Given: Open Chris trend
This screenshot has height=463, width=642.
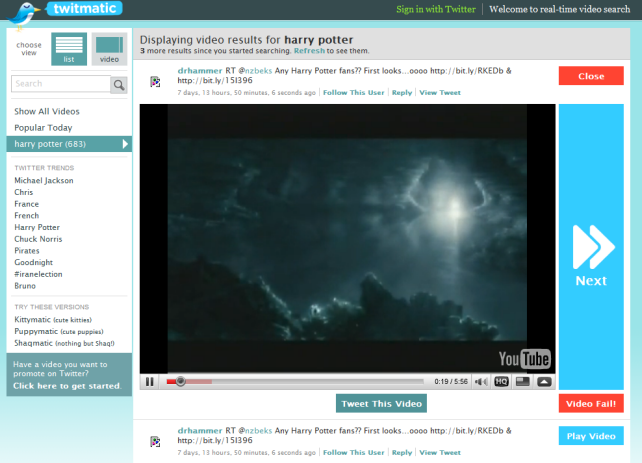Looking at the screenshot, I should [24, 192].
